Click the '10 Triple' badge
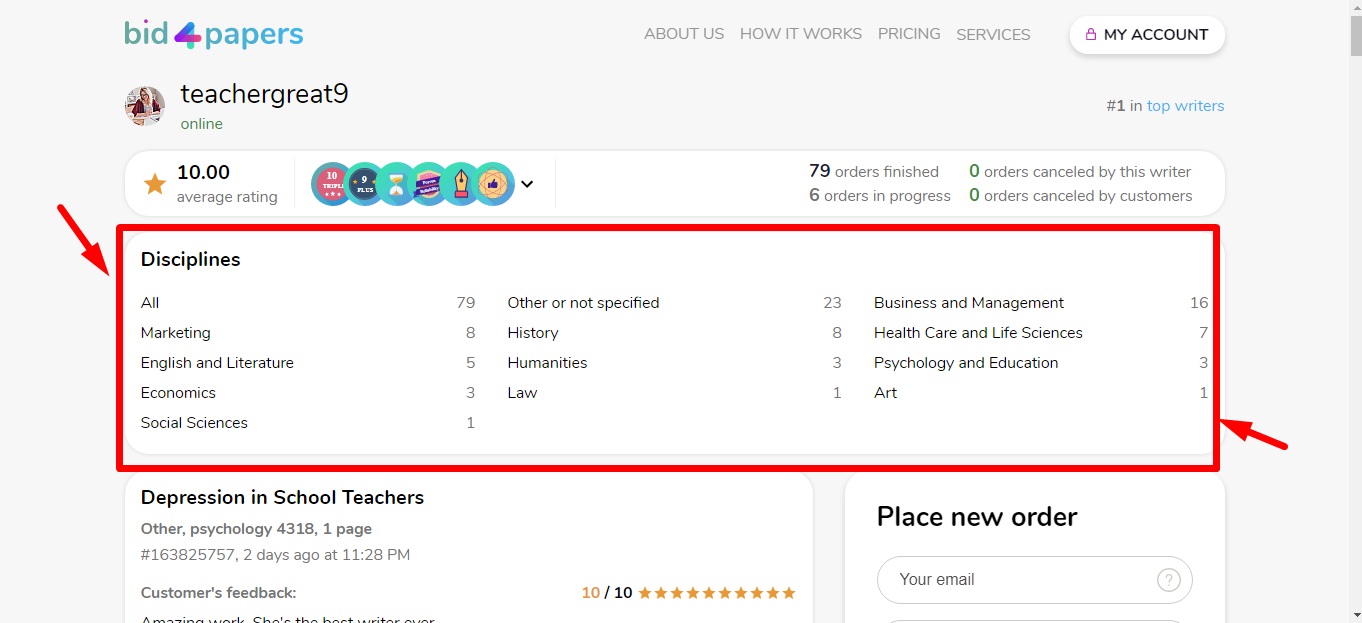The width and height of the screenshot is (1362, 623). click(x=332, y=184)
